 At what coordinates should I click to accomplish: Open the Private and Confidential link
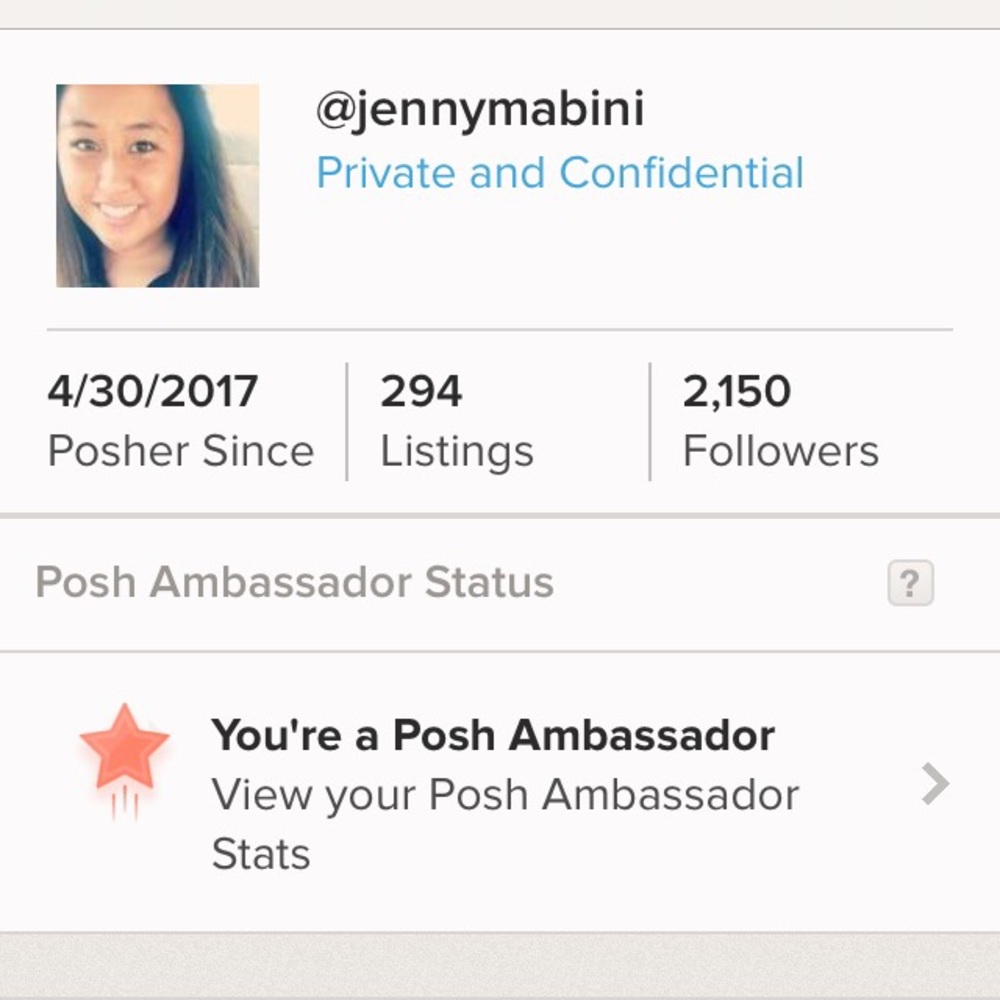tap(560, 172)
